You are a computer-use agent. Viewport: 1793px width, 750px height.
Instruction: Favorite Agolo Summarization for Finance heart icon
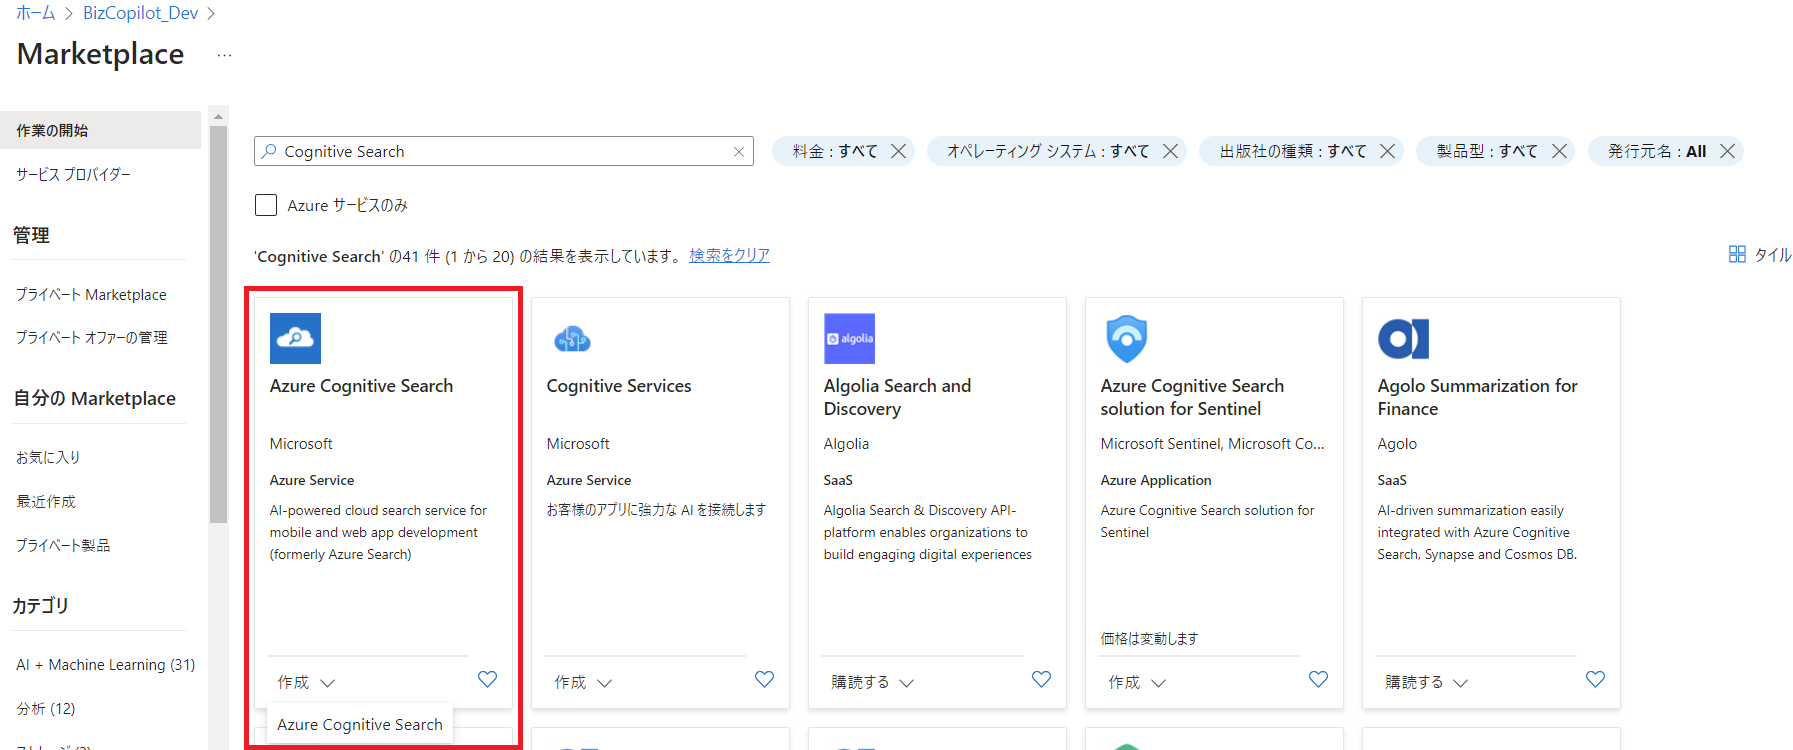pos(1595,679)
